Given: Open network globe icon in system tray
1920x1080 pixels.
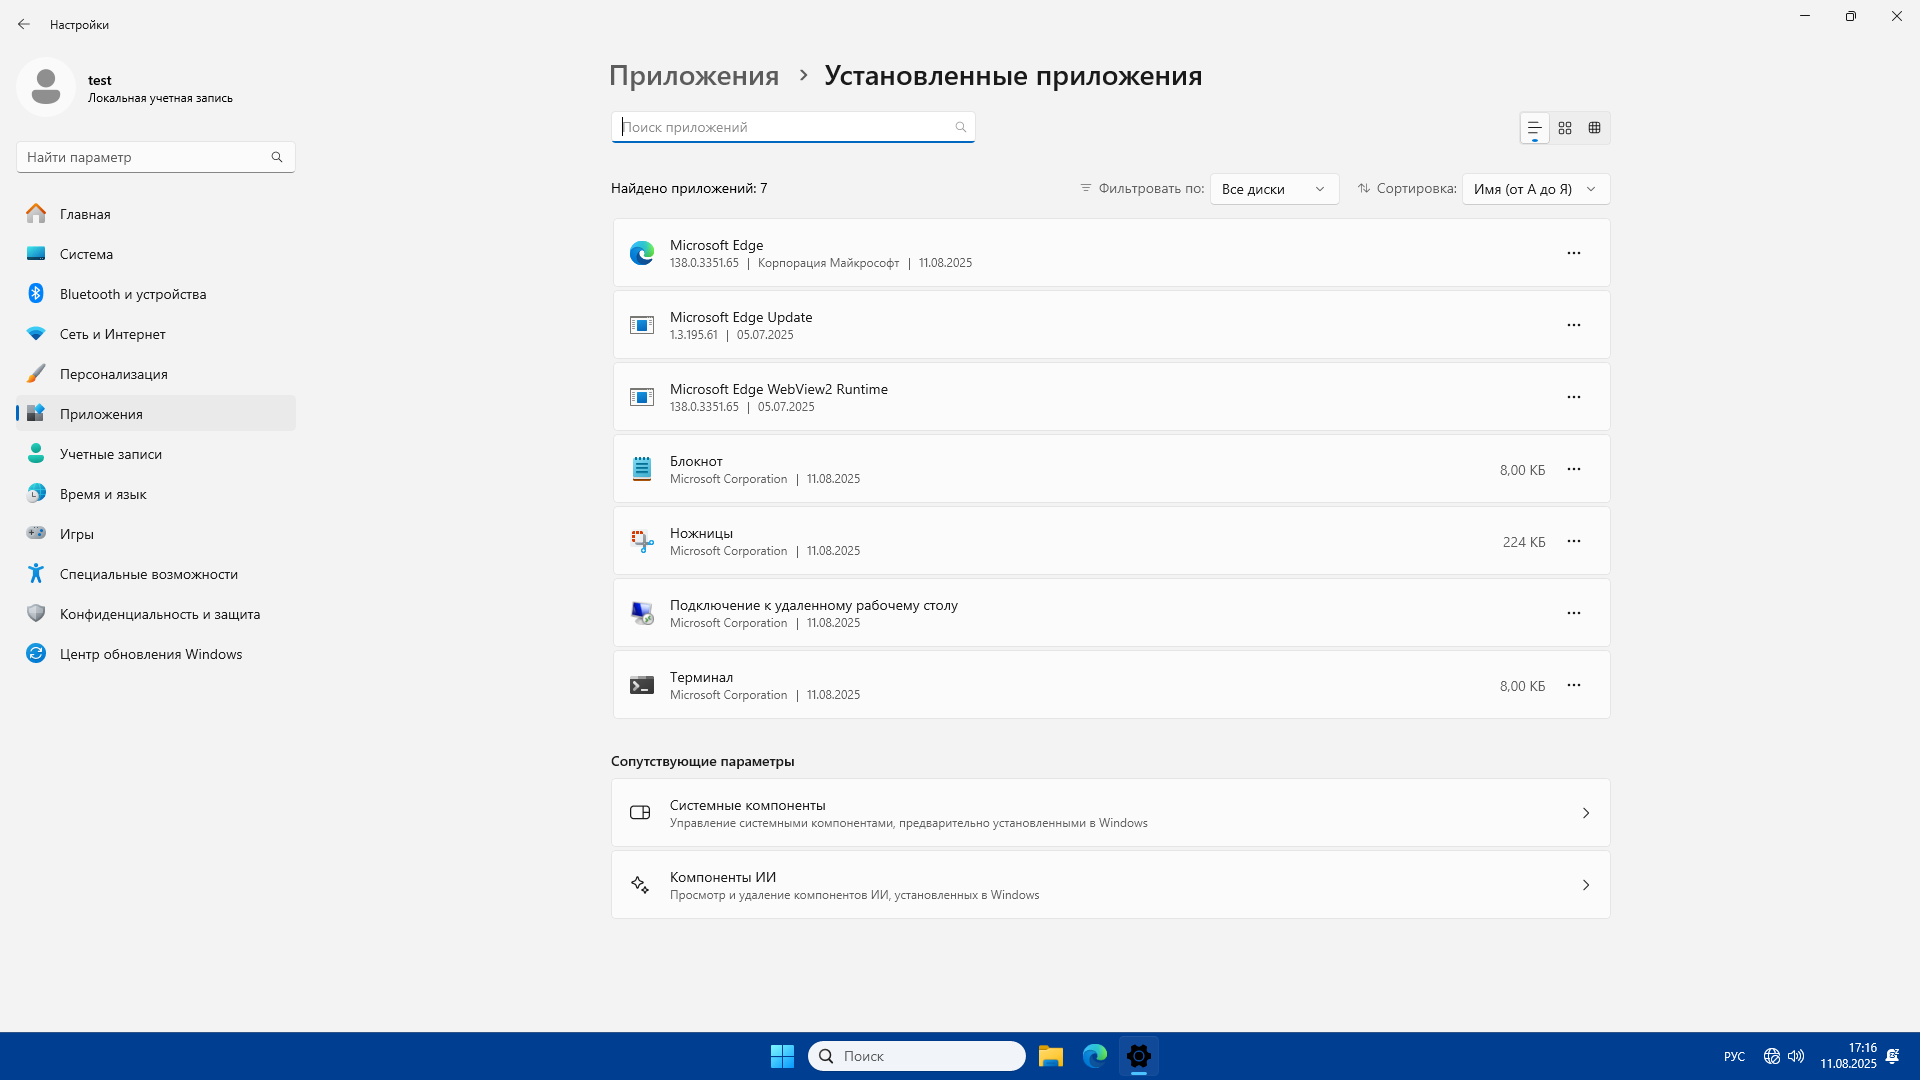Looking at the screenshot, I should pyautogui.click(x=1772, y=1056).
